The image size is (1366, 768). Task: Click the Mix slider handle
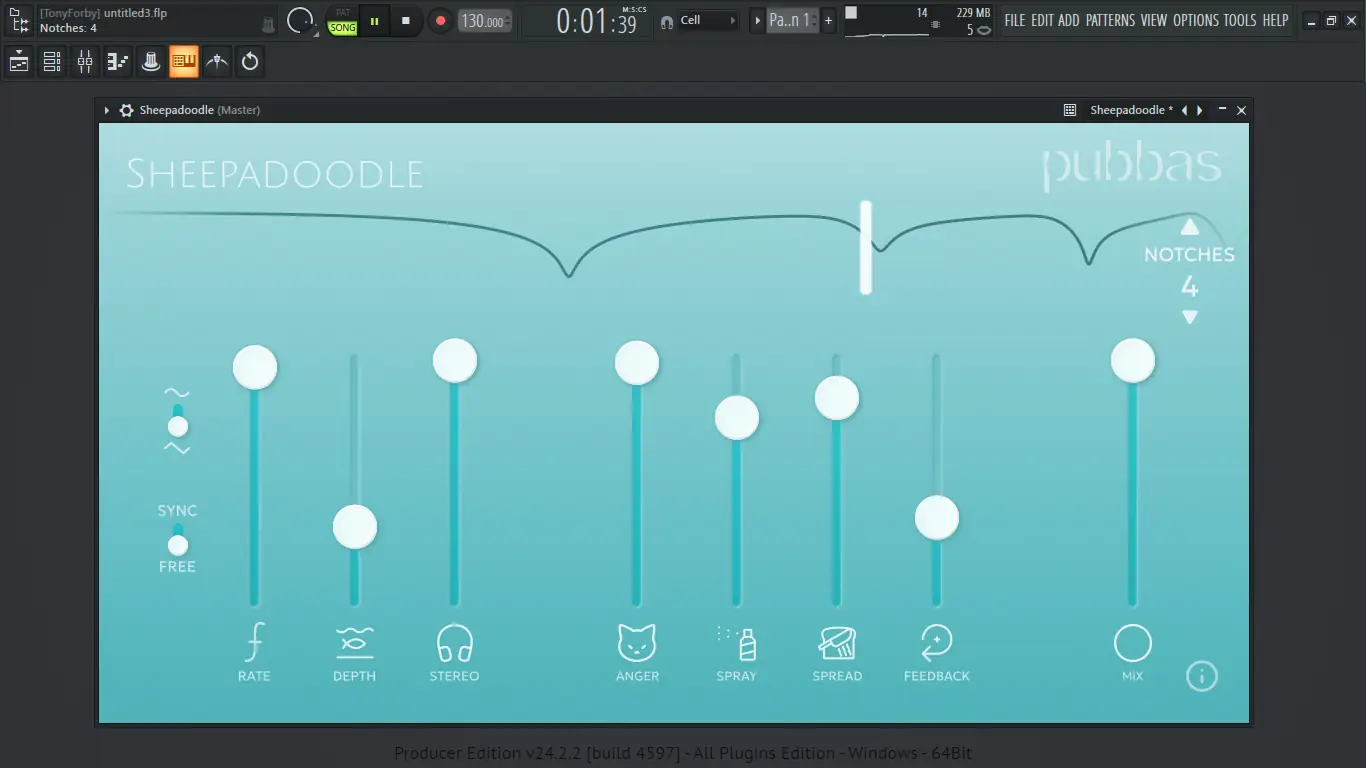[1133, 360]
